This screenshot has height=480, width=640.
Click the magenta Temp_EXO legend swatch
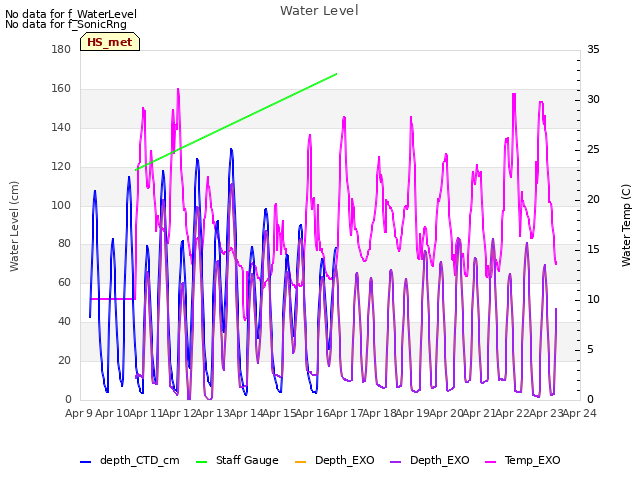tap(491, 462)
